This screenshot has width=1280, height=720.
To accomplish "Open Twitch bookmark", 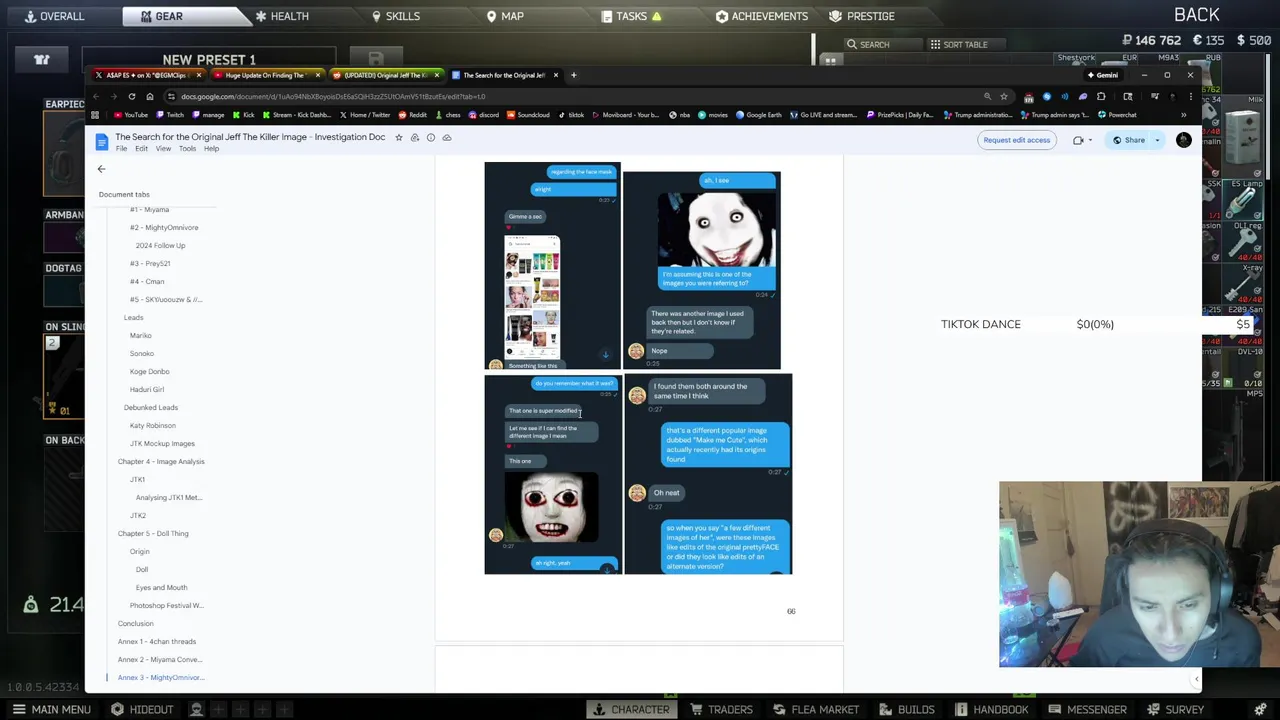I will (170, 115).
